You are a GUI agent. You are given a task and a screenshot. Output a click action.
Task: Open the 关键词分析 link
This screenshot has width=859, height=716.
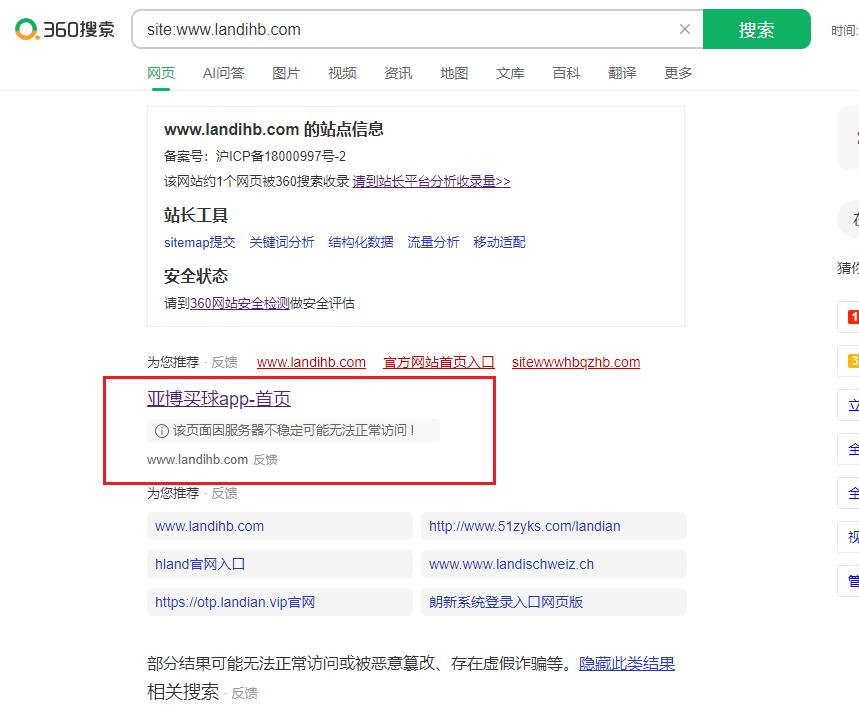tap(282, 242)
